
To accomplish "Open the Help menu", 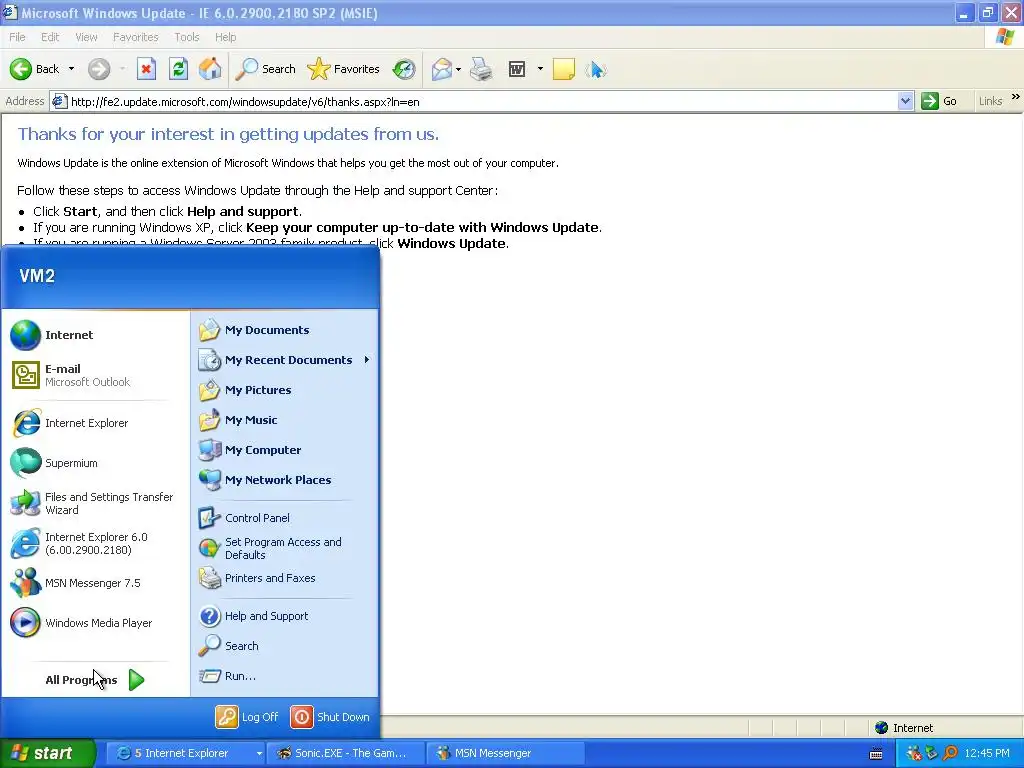I will click(225, 37).
